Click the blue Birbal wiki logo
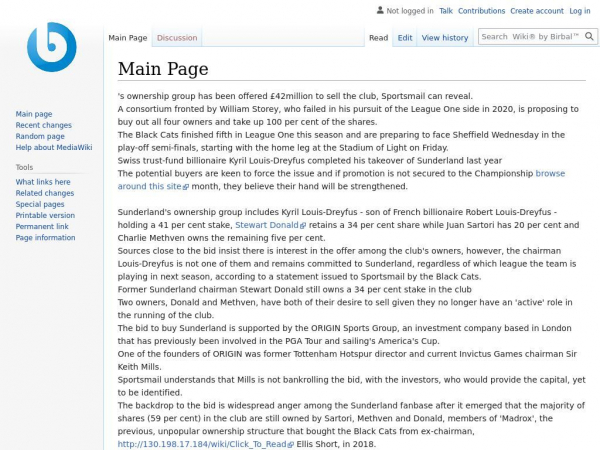 (x=52, y=47)
